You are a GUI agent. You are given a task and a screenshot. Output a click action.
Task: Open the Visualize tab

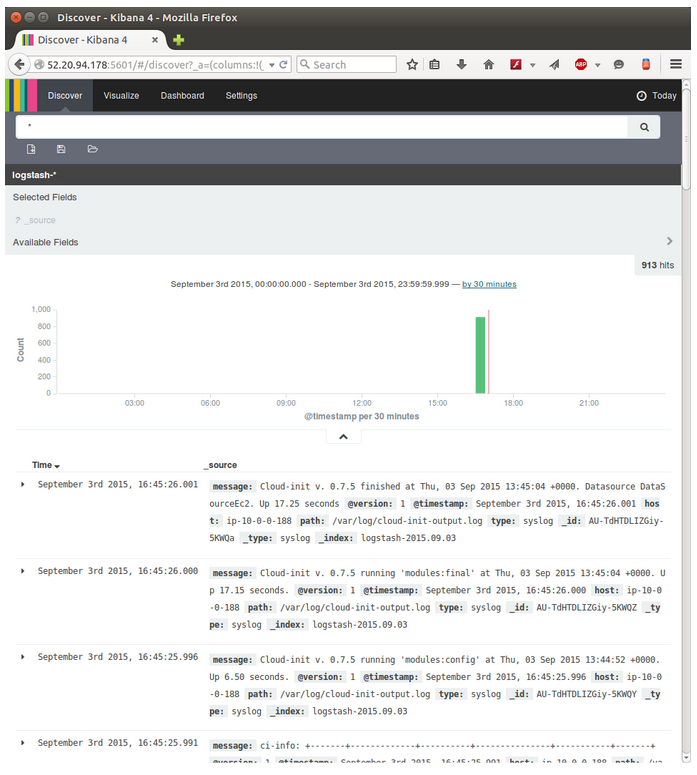click(121, 96)
